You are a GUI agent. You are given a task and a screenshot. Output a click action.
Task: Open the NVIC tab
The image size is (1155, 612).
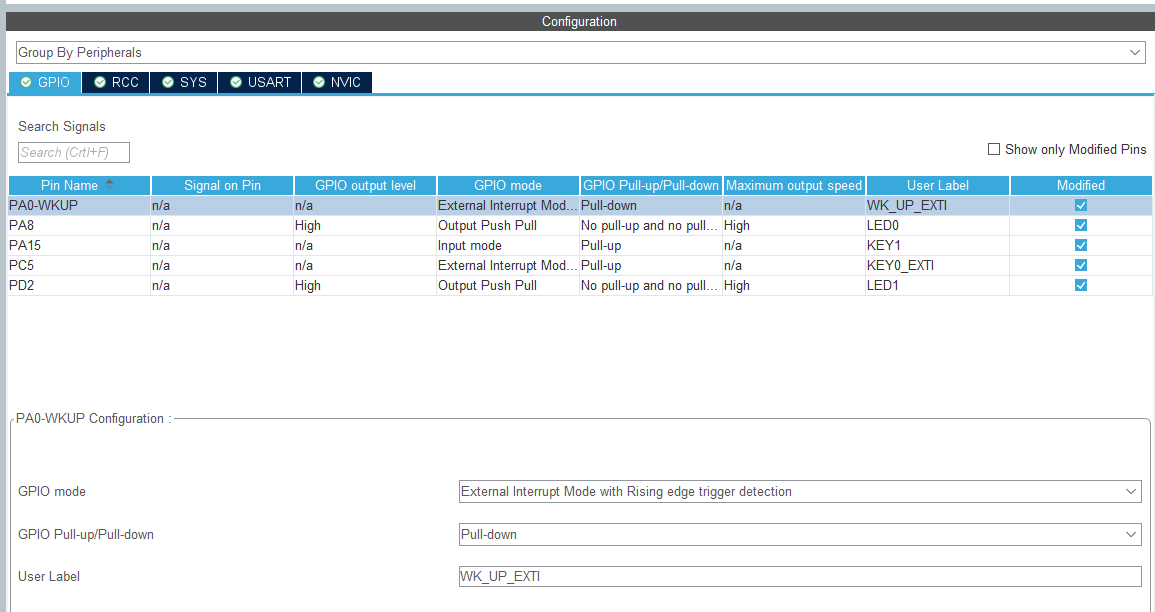337,82
